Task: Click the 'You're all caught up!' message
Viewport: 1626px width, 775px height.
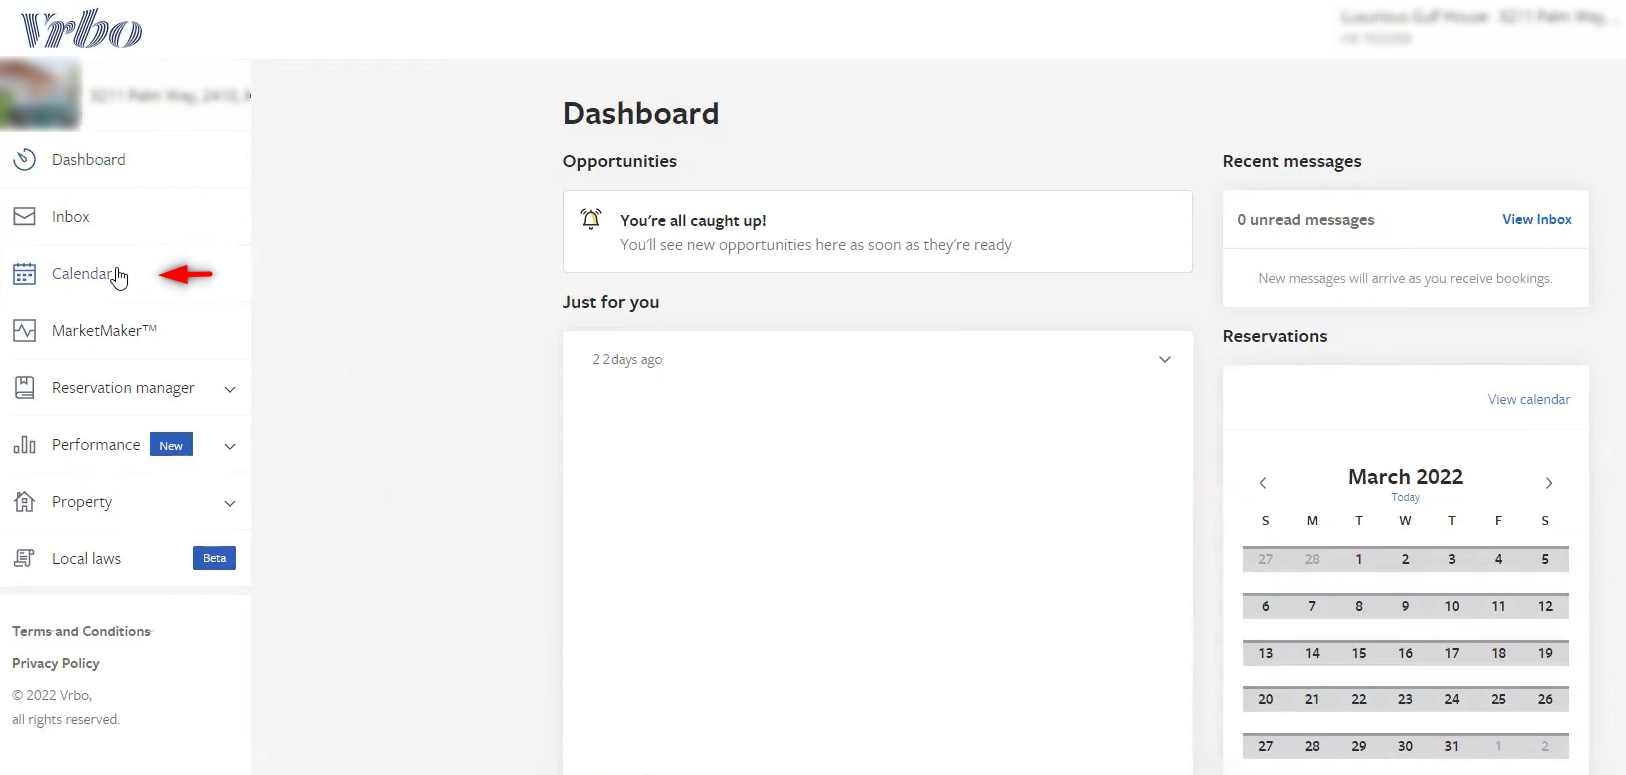Action: [x=693, y=220]
